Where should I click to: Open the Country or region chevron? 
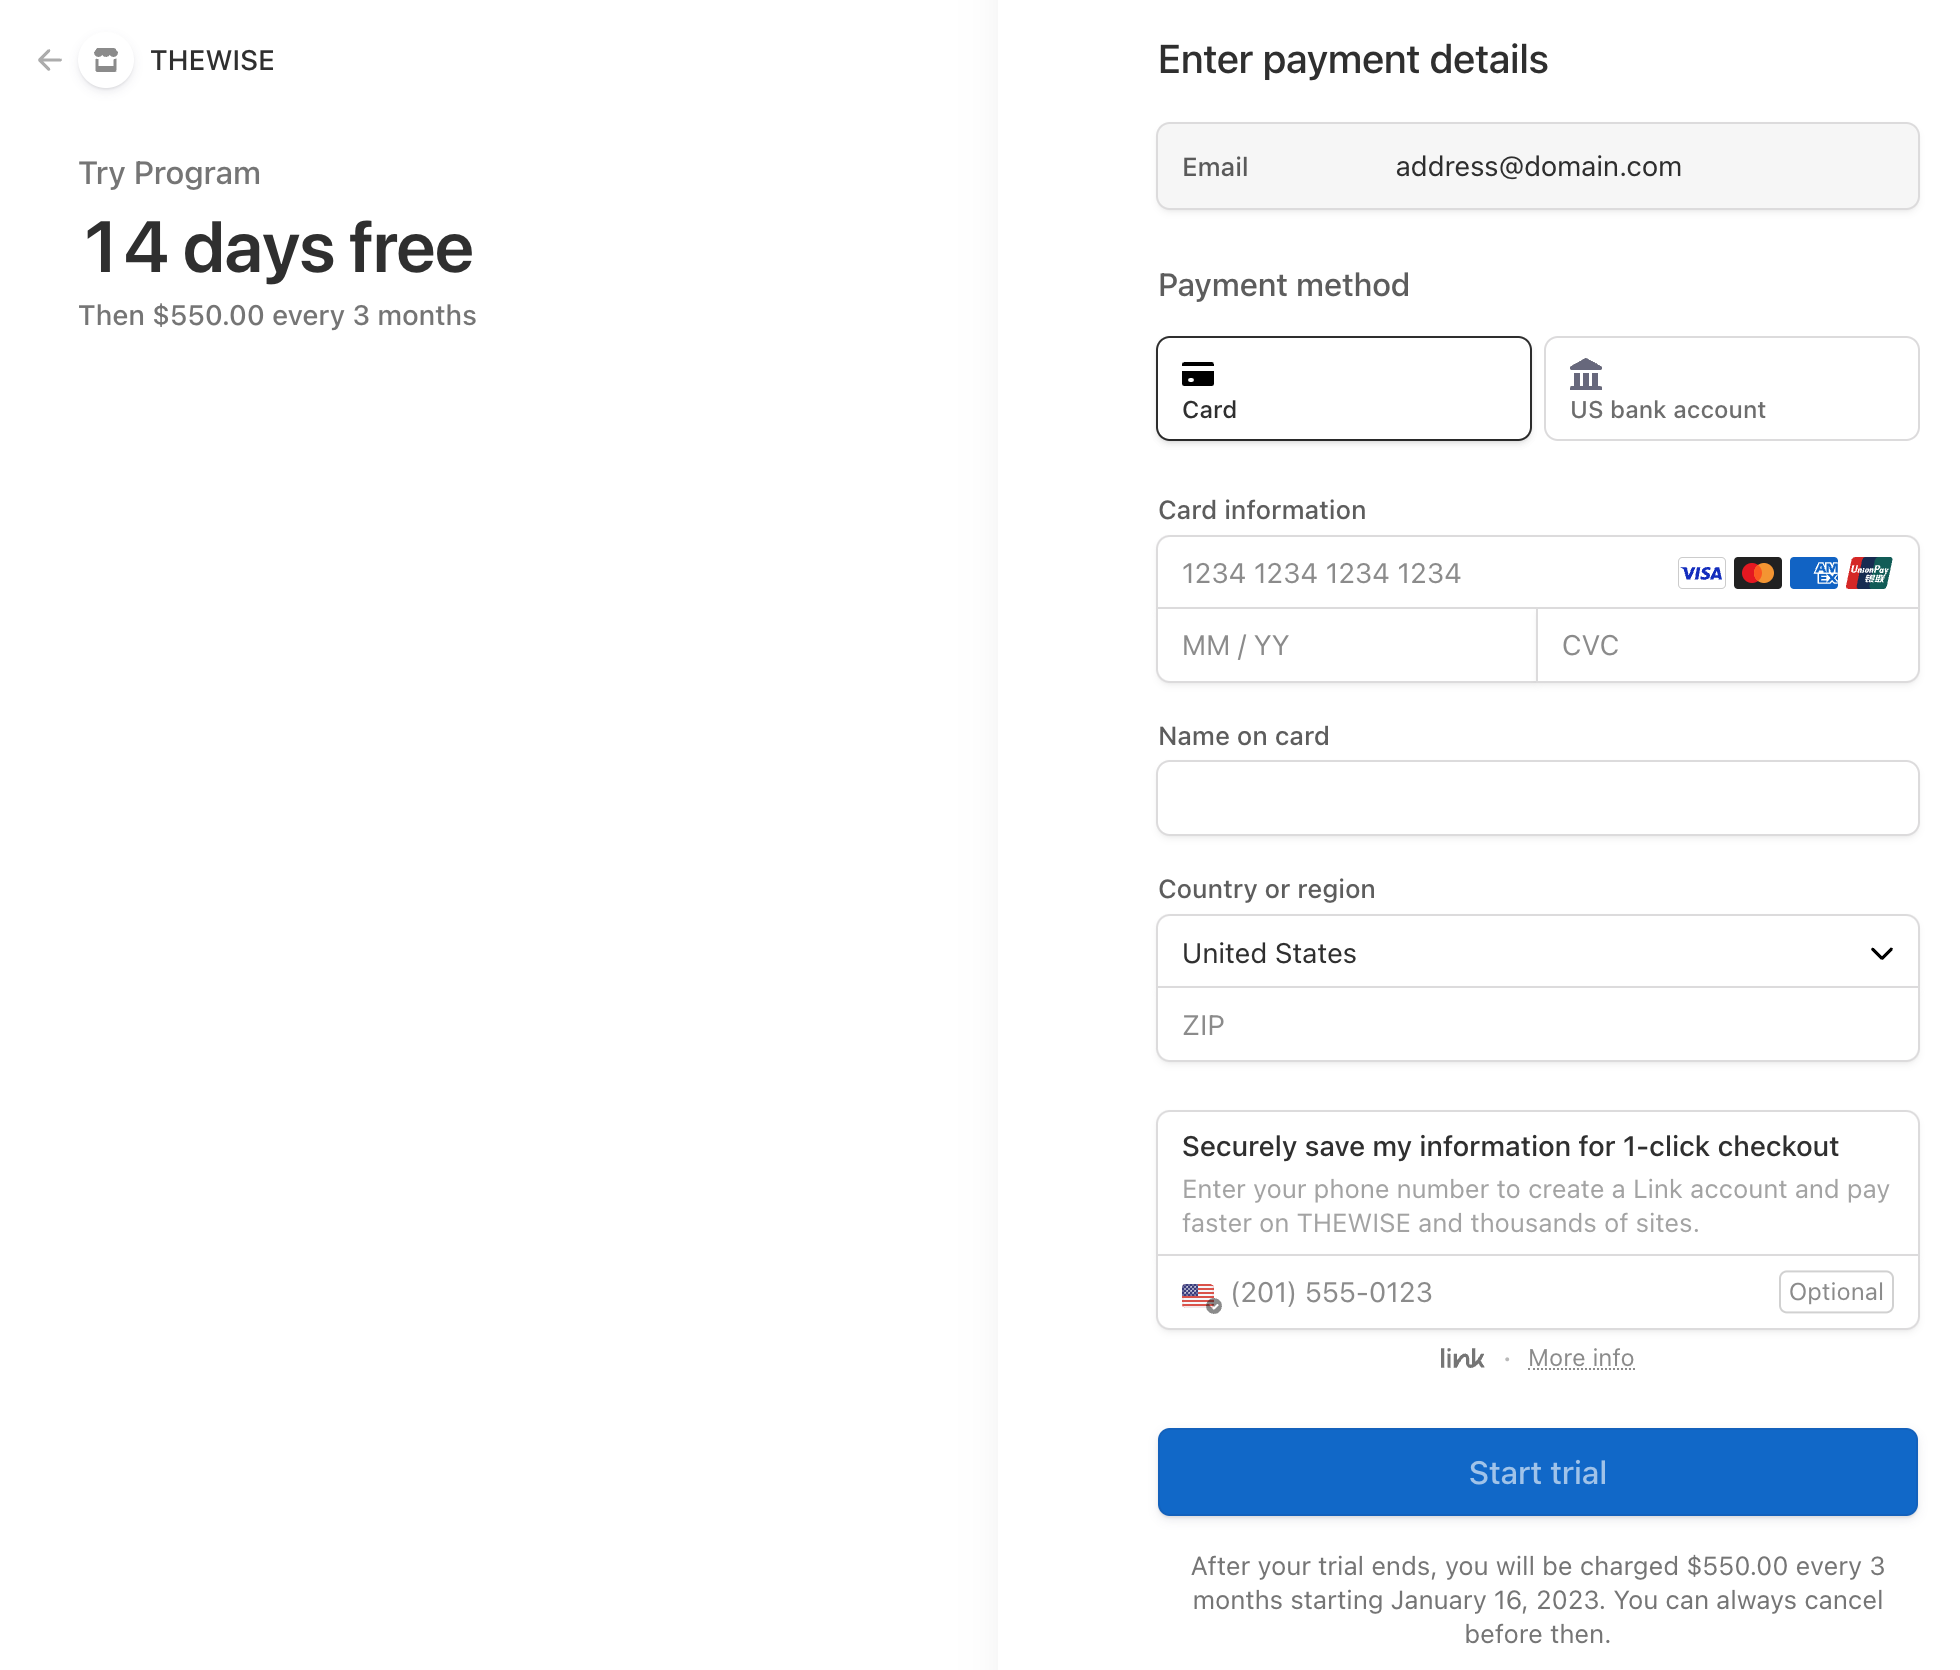pos(1884,952)
